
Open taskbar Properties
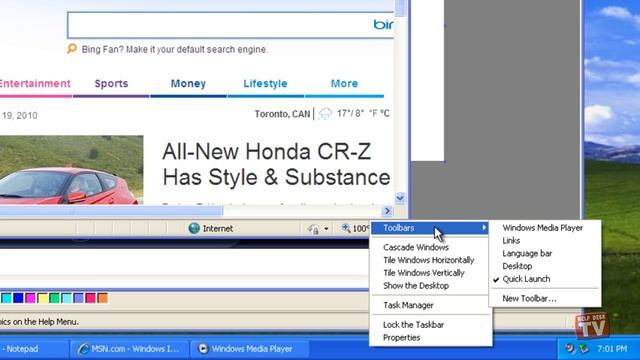pos(401,338)
